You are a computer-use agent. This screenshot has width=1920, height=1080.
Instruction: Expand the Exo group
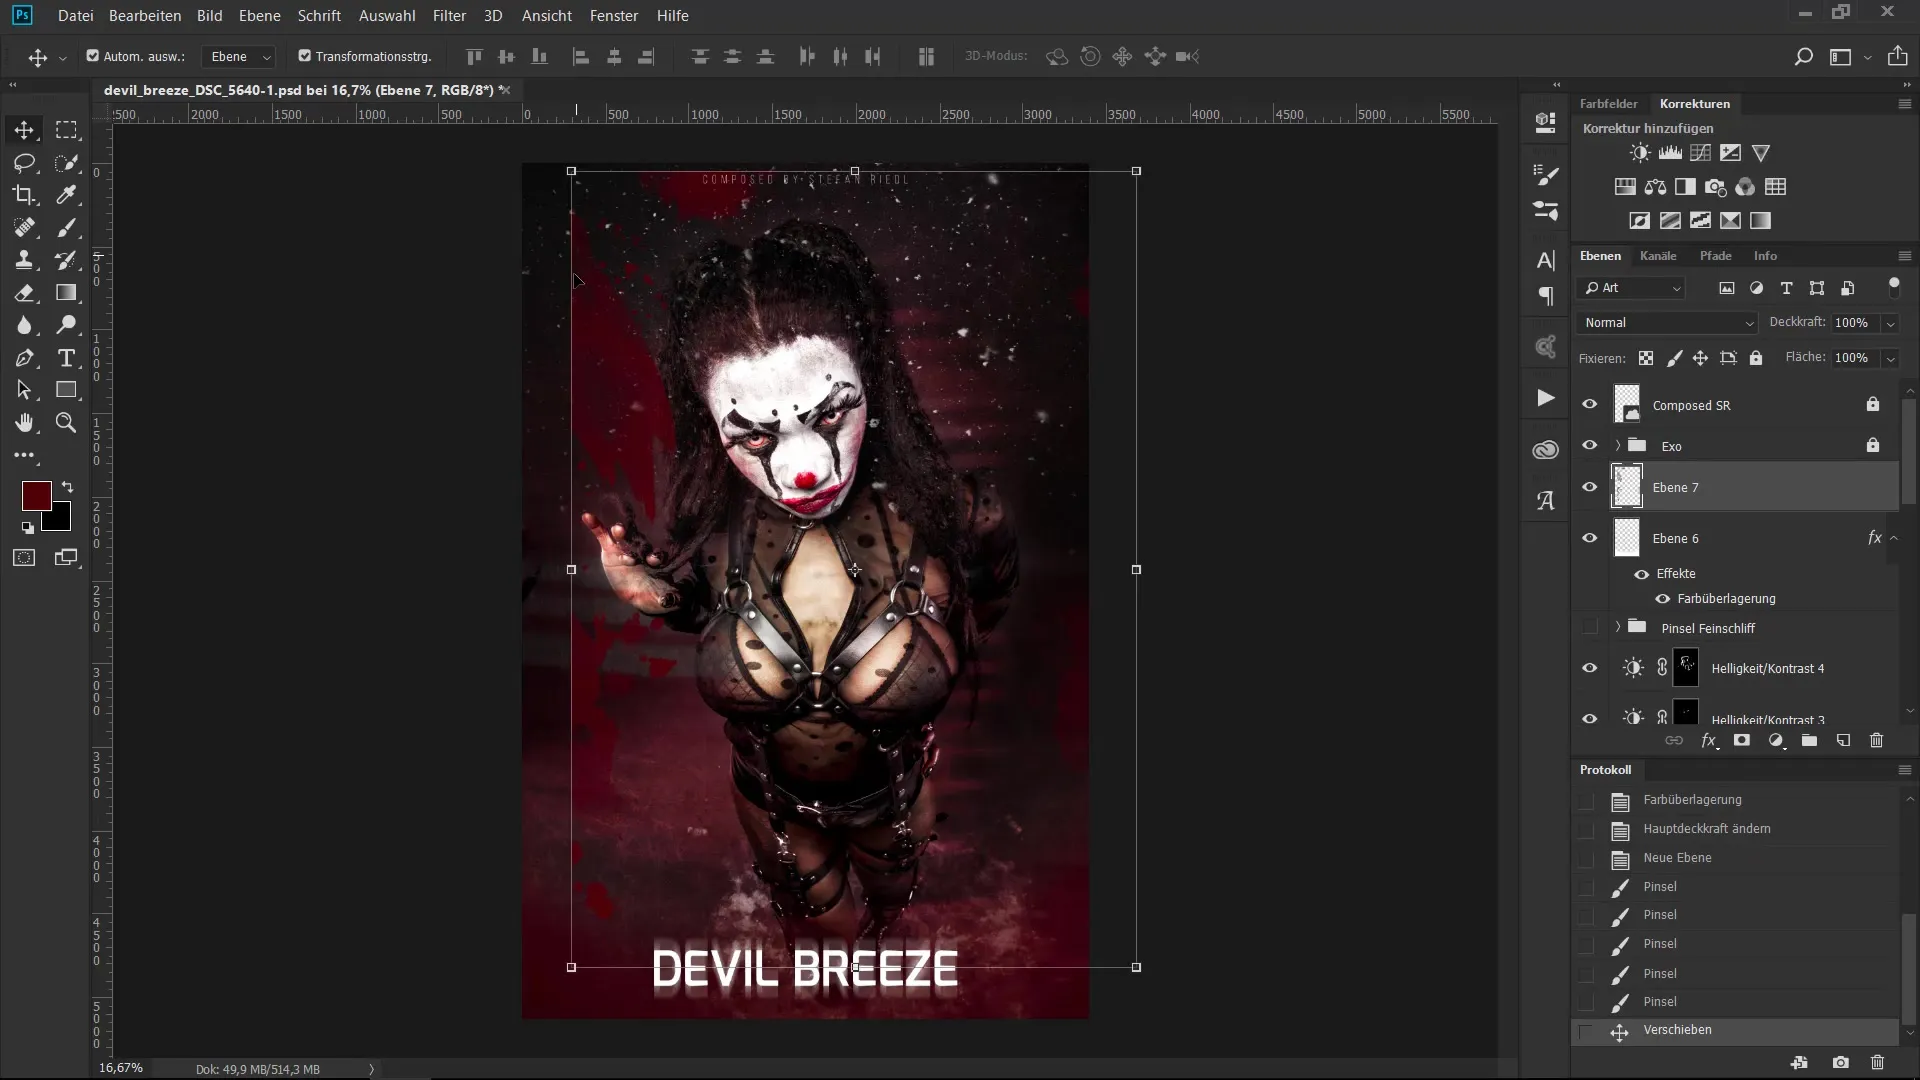[x=1618, y=446]
